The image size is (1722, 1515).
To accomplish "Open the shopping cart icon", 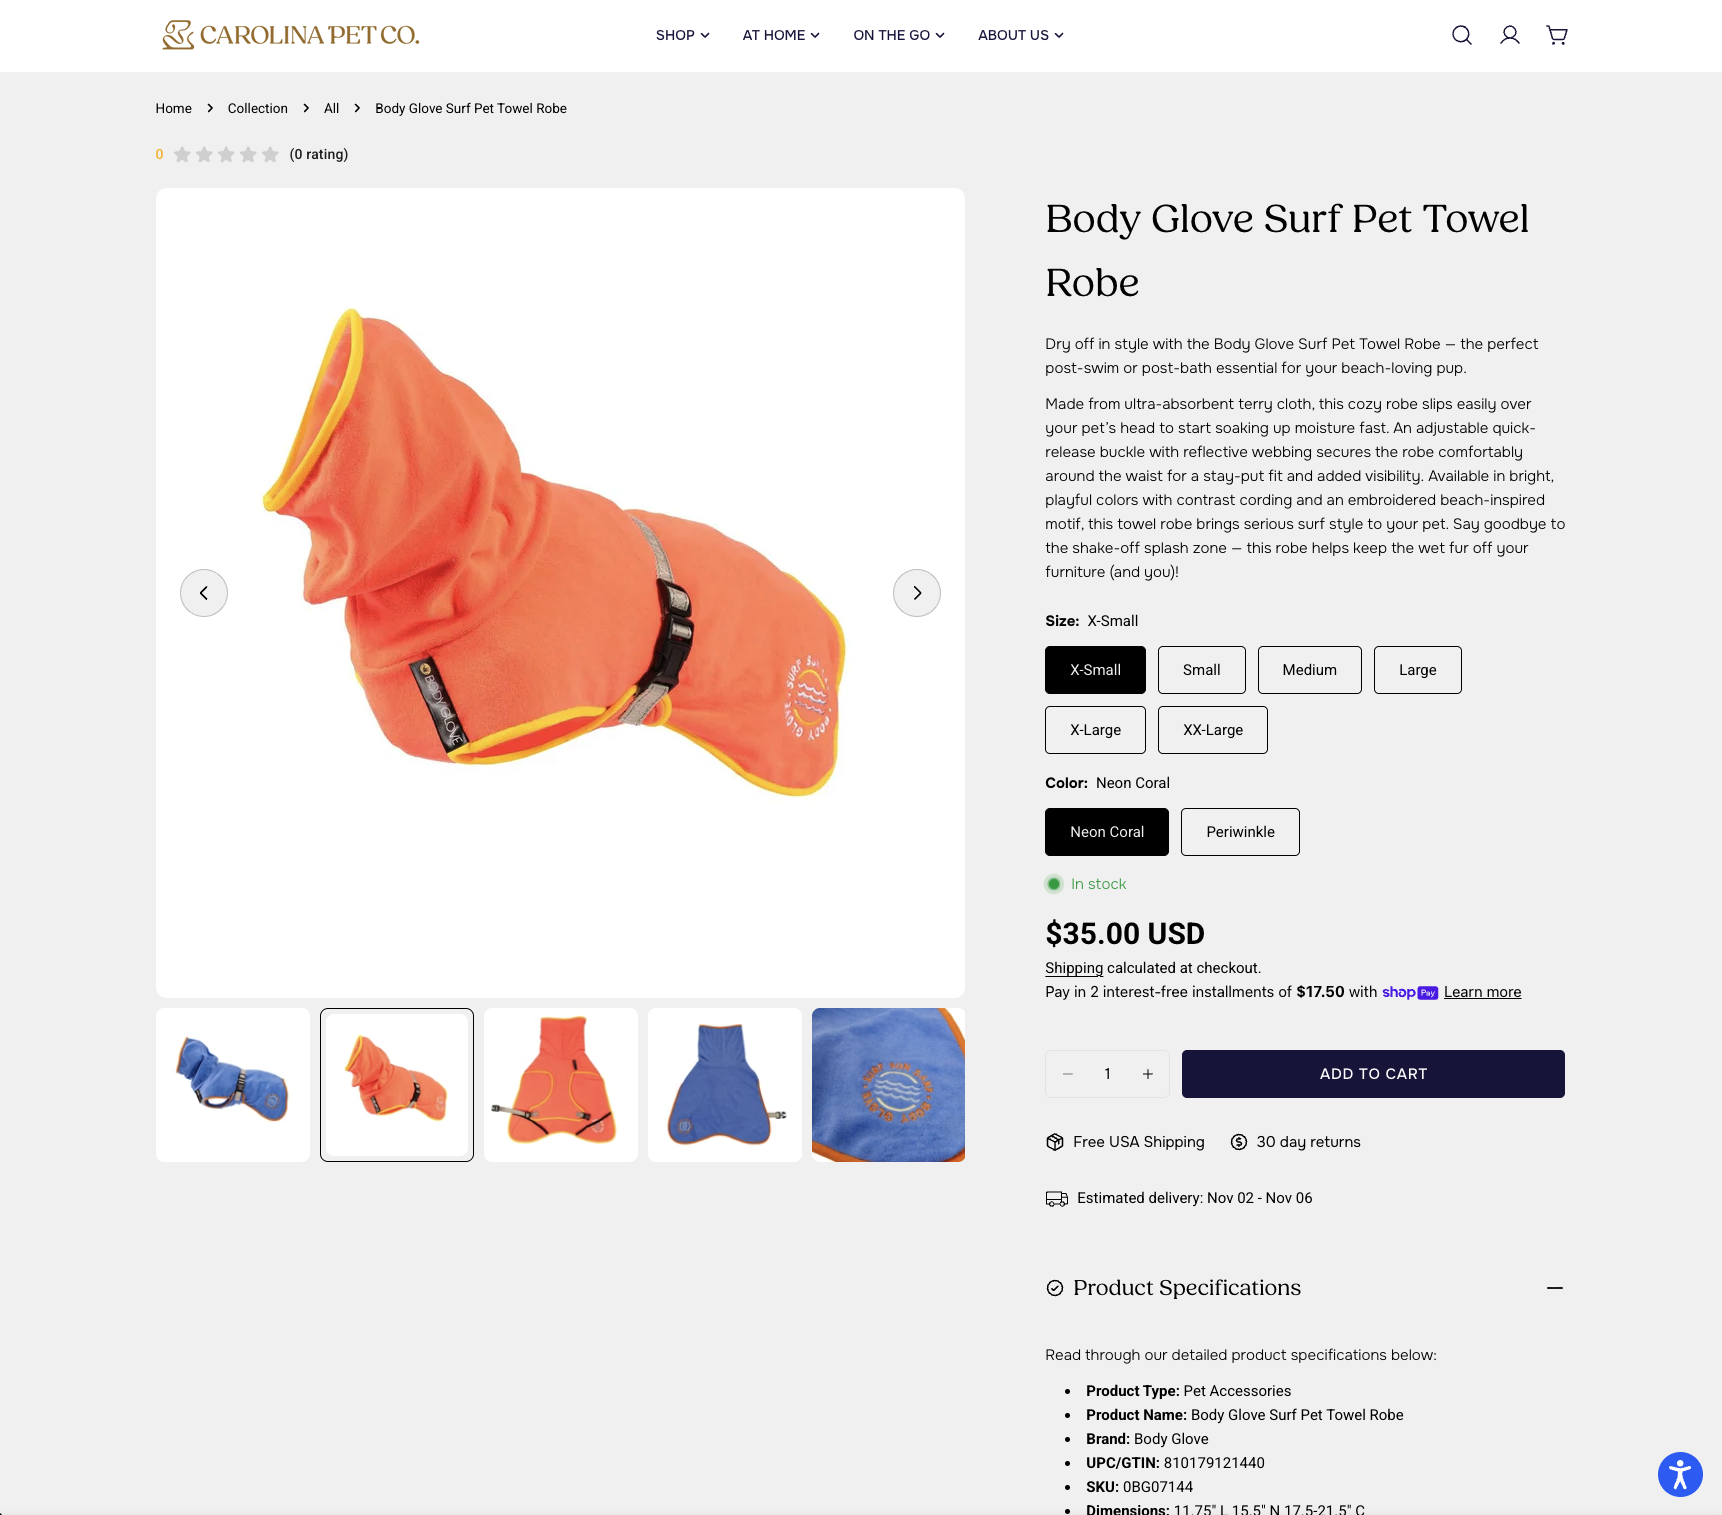I will [1557, 35].
